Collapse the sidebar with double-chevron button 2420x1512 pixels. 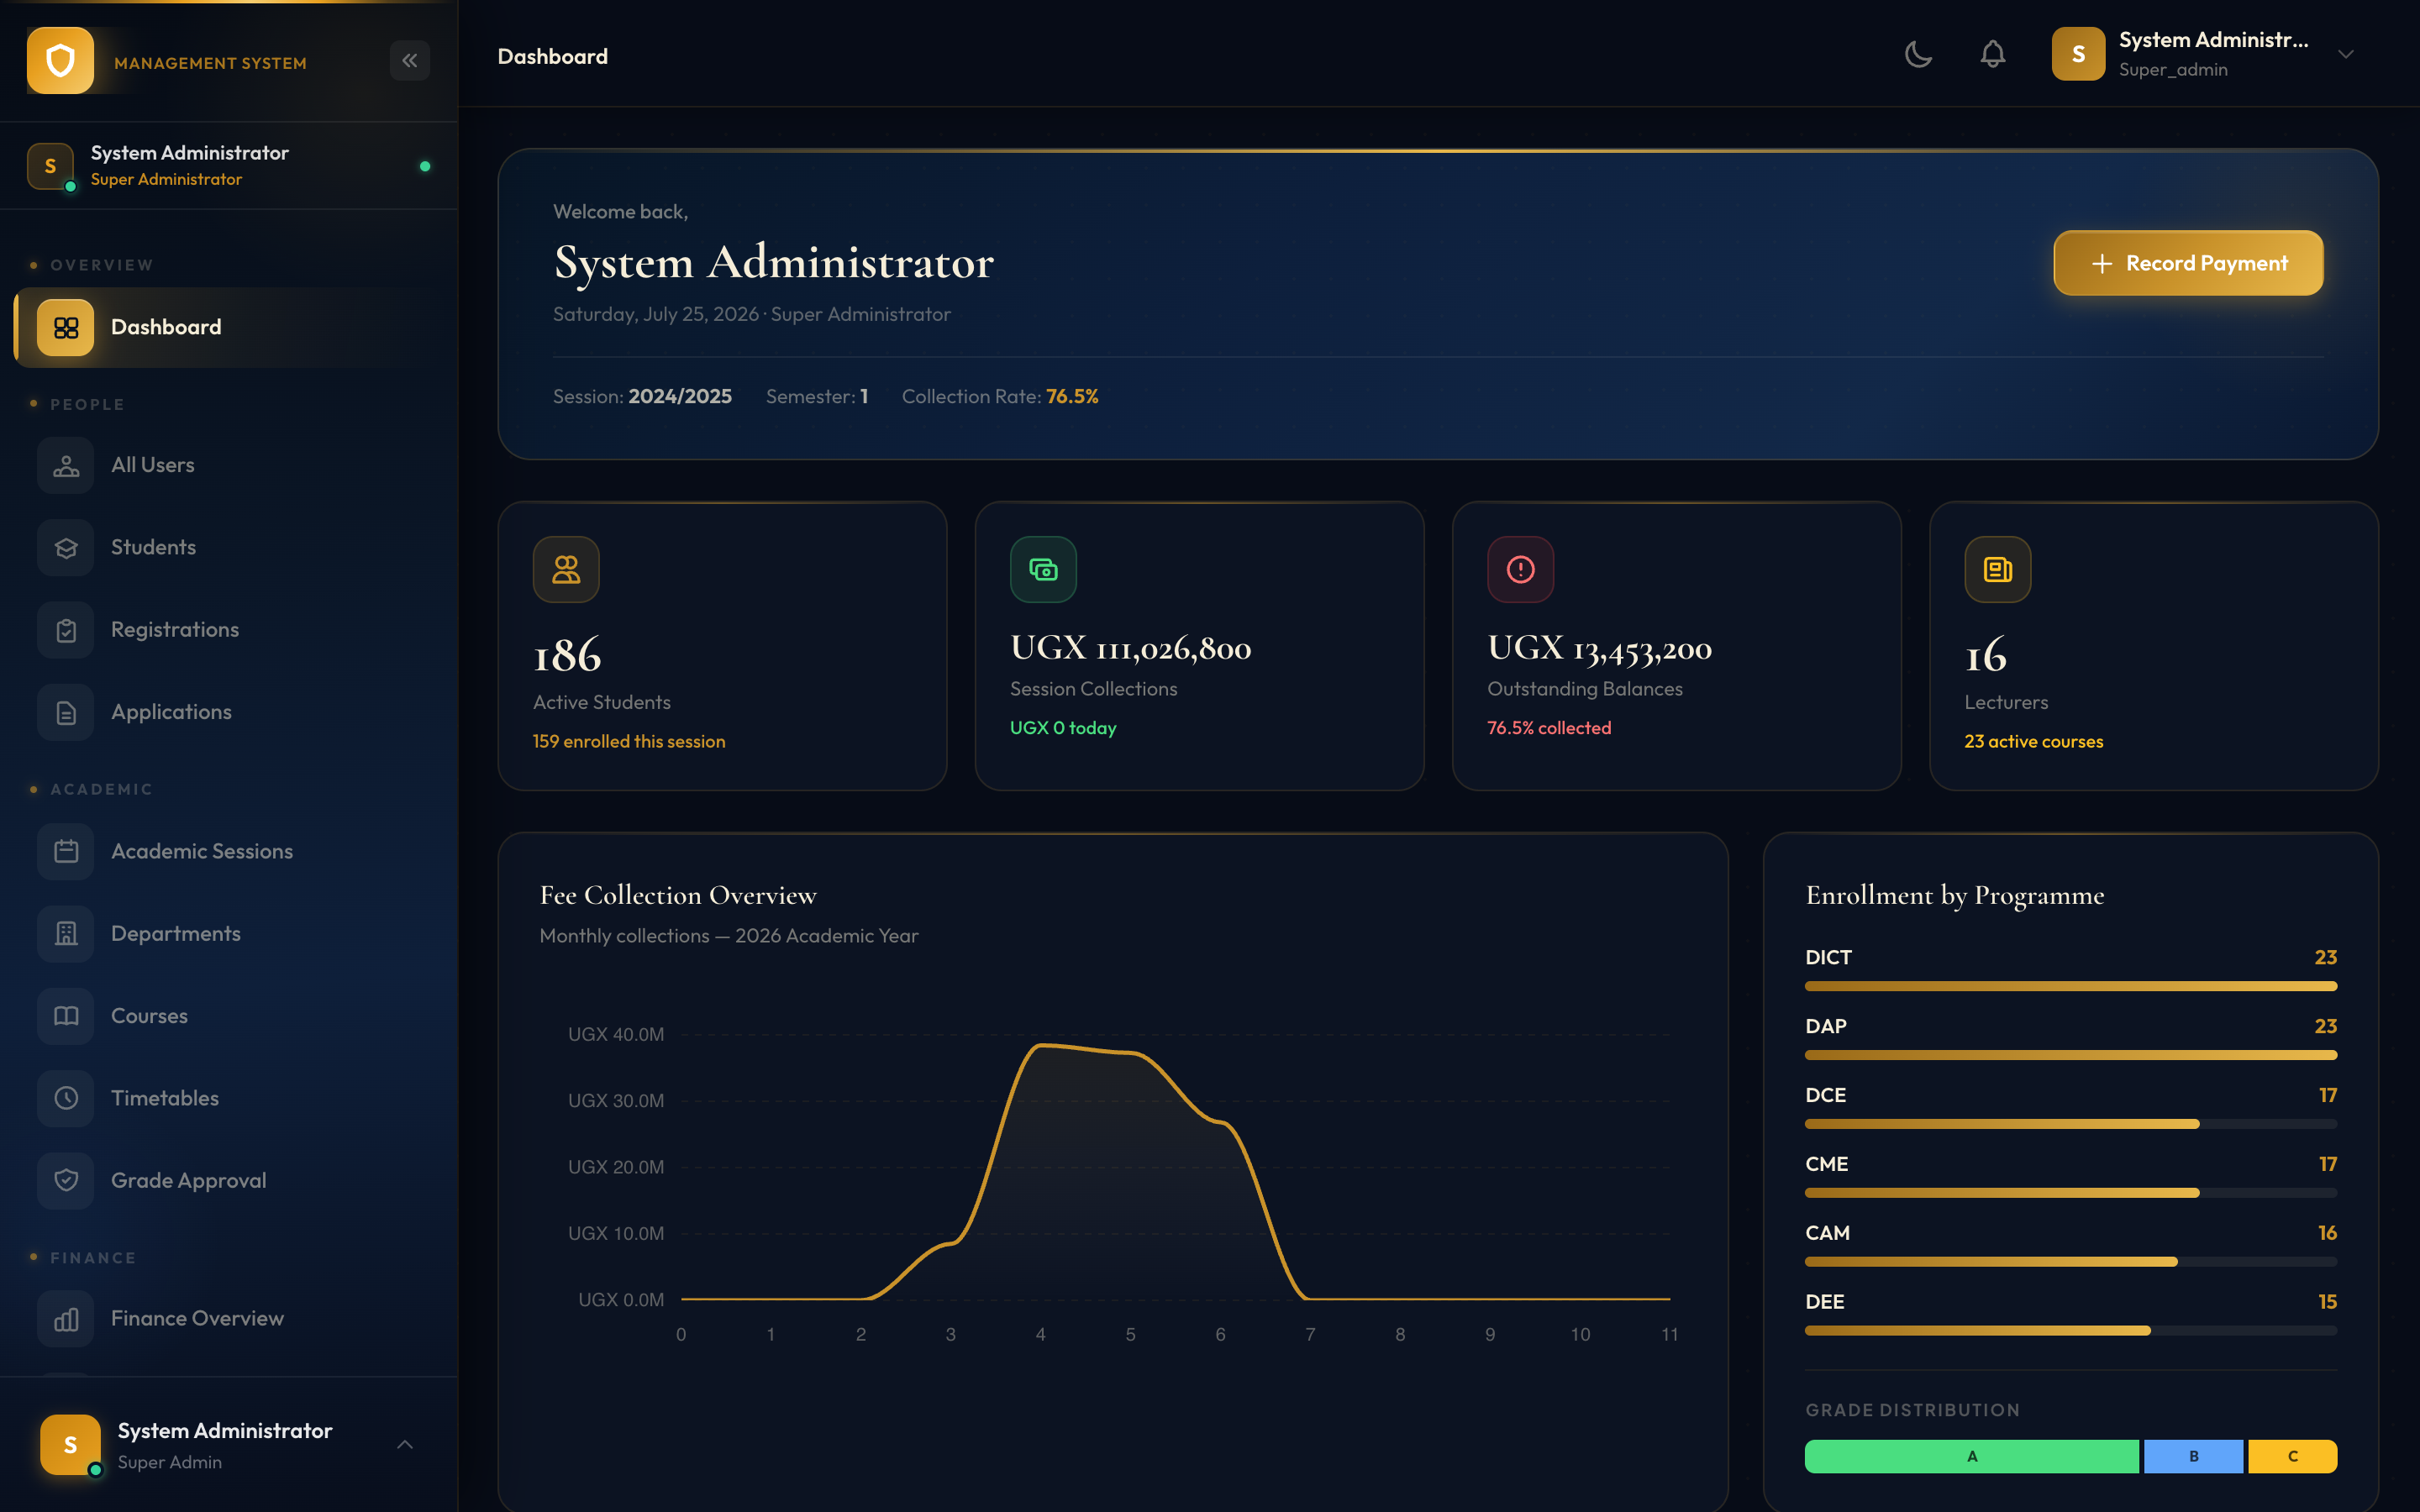410,61
